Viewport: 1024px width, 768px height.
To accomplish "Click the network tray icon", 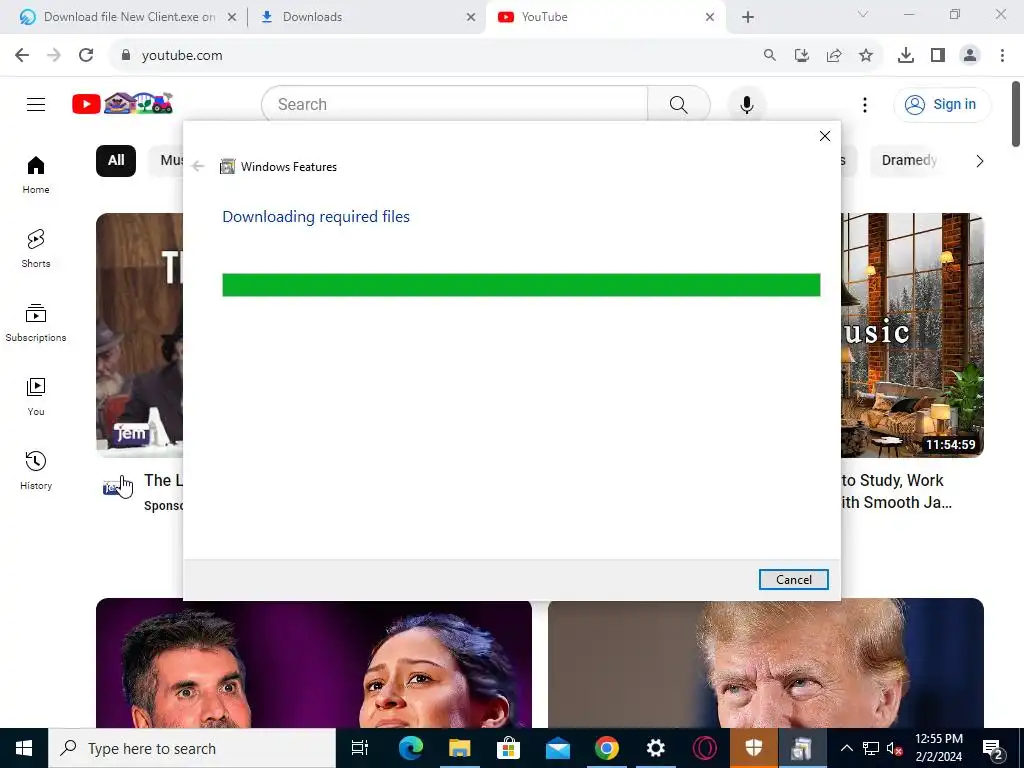I will tap(871, 748).
